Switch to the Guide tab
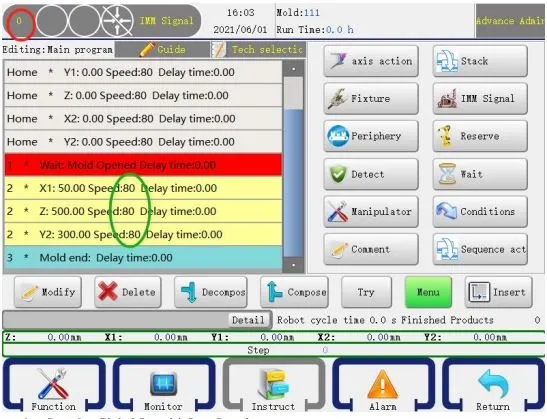 (x=163, y=50)
